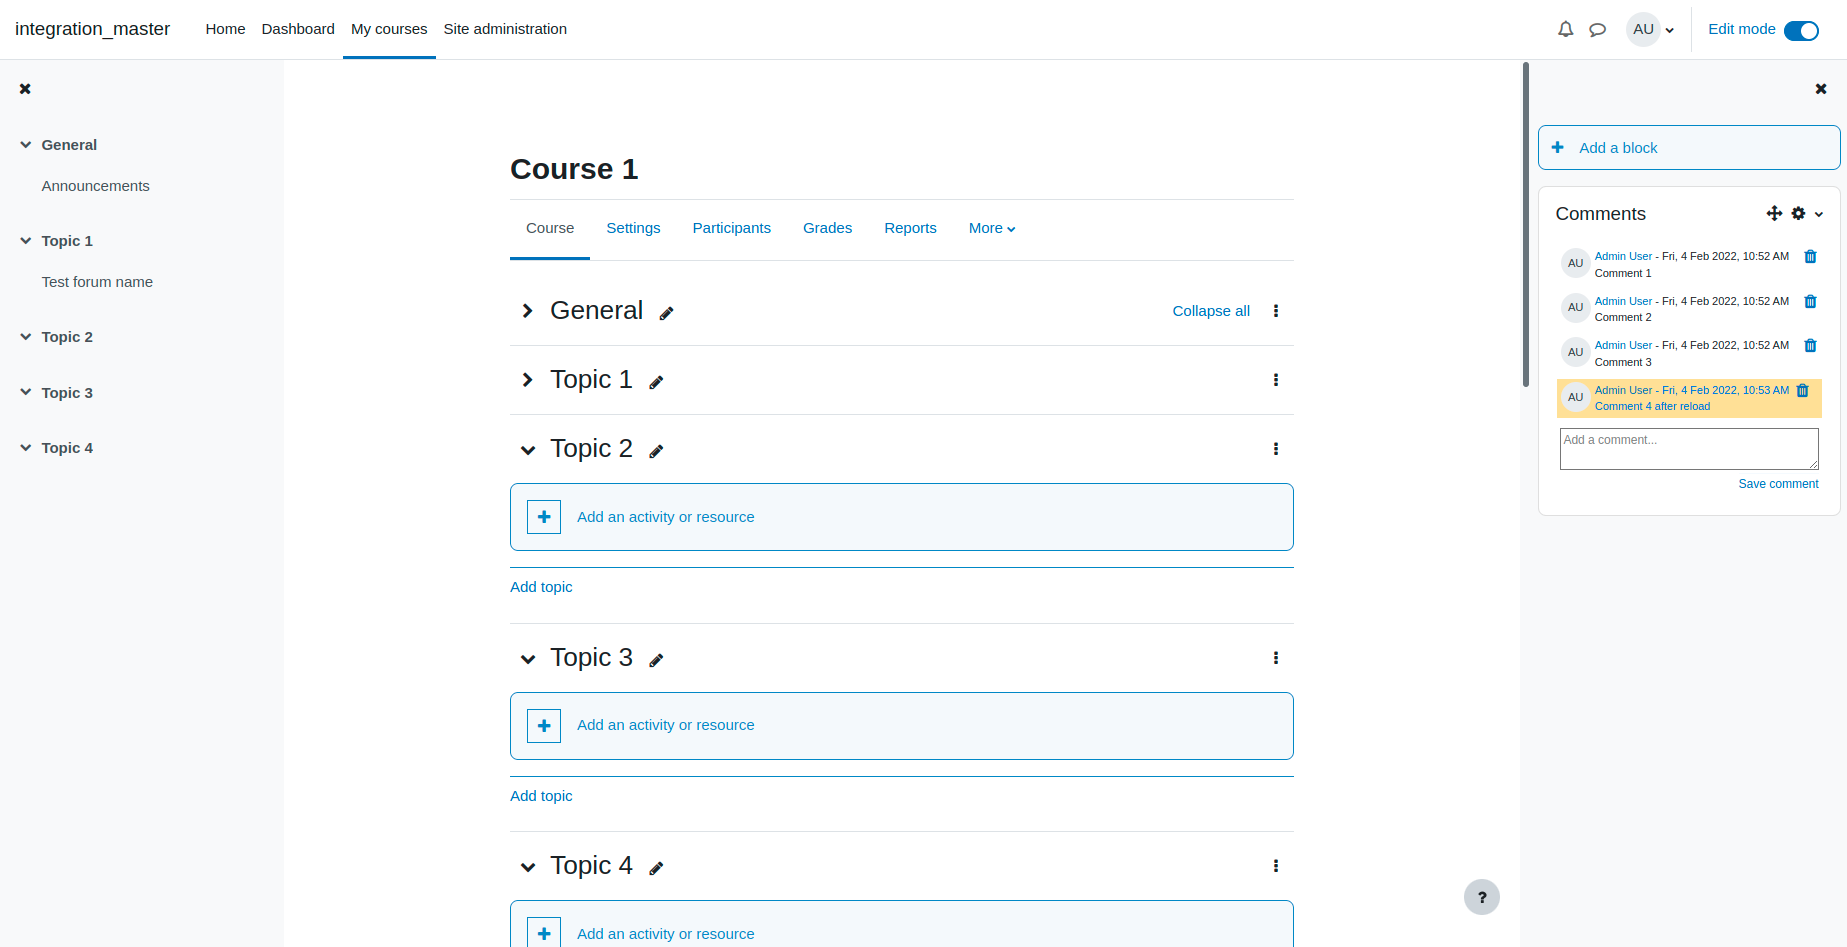Switch to the Participants tab
The height and width of the screenshot is (947, 1847).
pyautogui.click(x=731, y=228)
